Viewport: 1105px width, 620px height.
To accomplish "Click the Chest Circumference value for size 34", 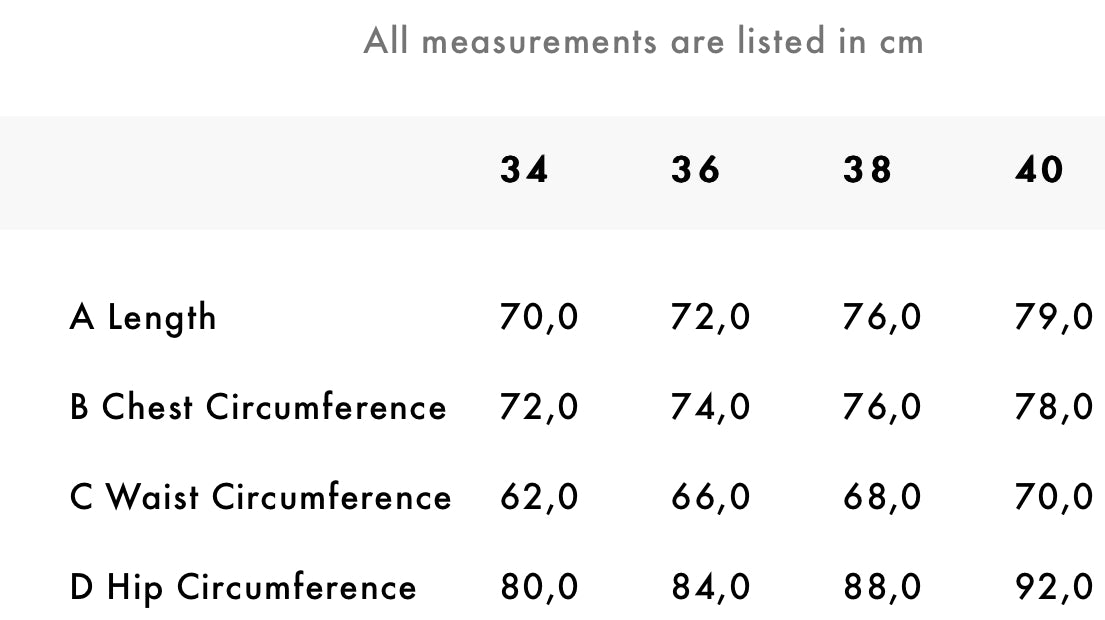I will (539, 408).
